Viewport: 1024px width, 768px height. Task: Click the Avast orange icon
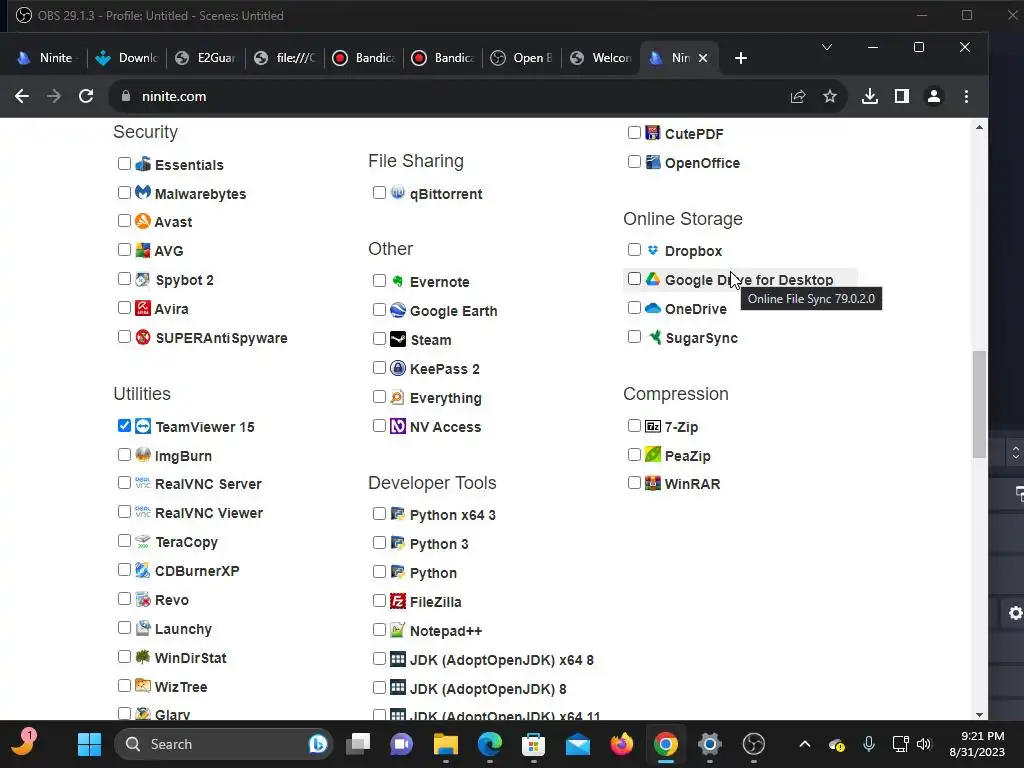tap(143, 221)
